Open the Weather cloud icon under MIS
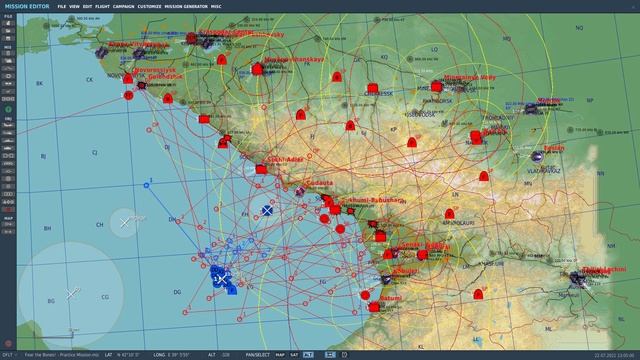 coord(8,61)
